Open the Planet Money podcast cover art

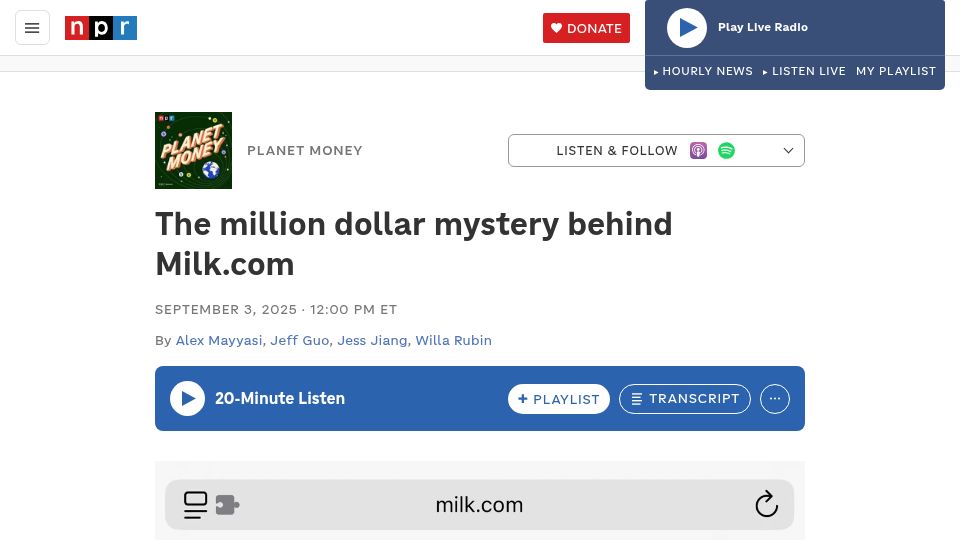point(193,151)
